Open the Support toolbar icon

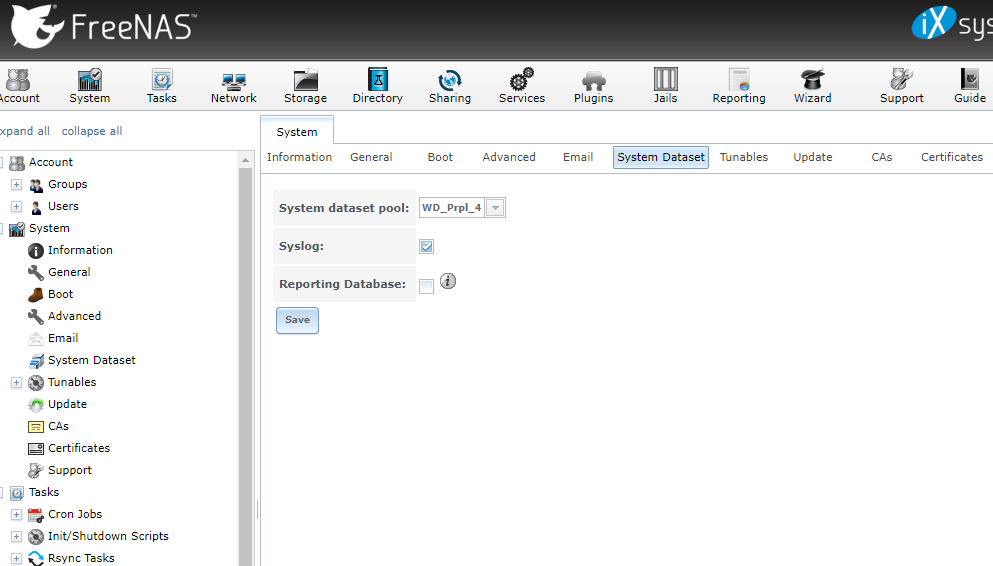click(x=902, y=86)
